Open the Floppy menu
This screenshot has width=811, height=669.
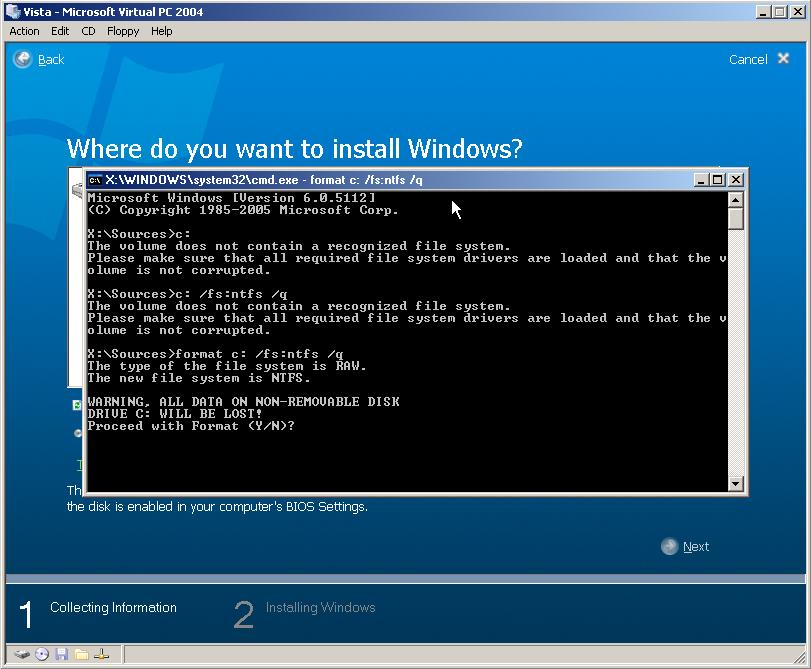click(x=123, y=31)
